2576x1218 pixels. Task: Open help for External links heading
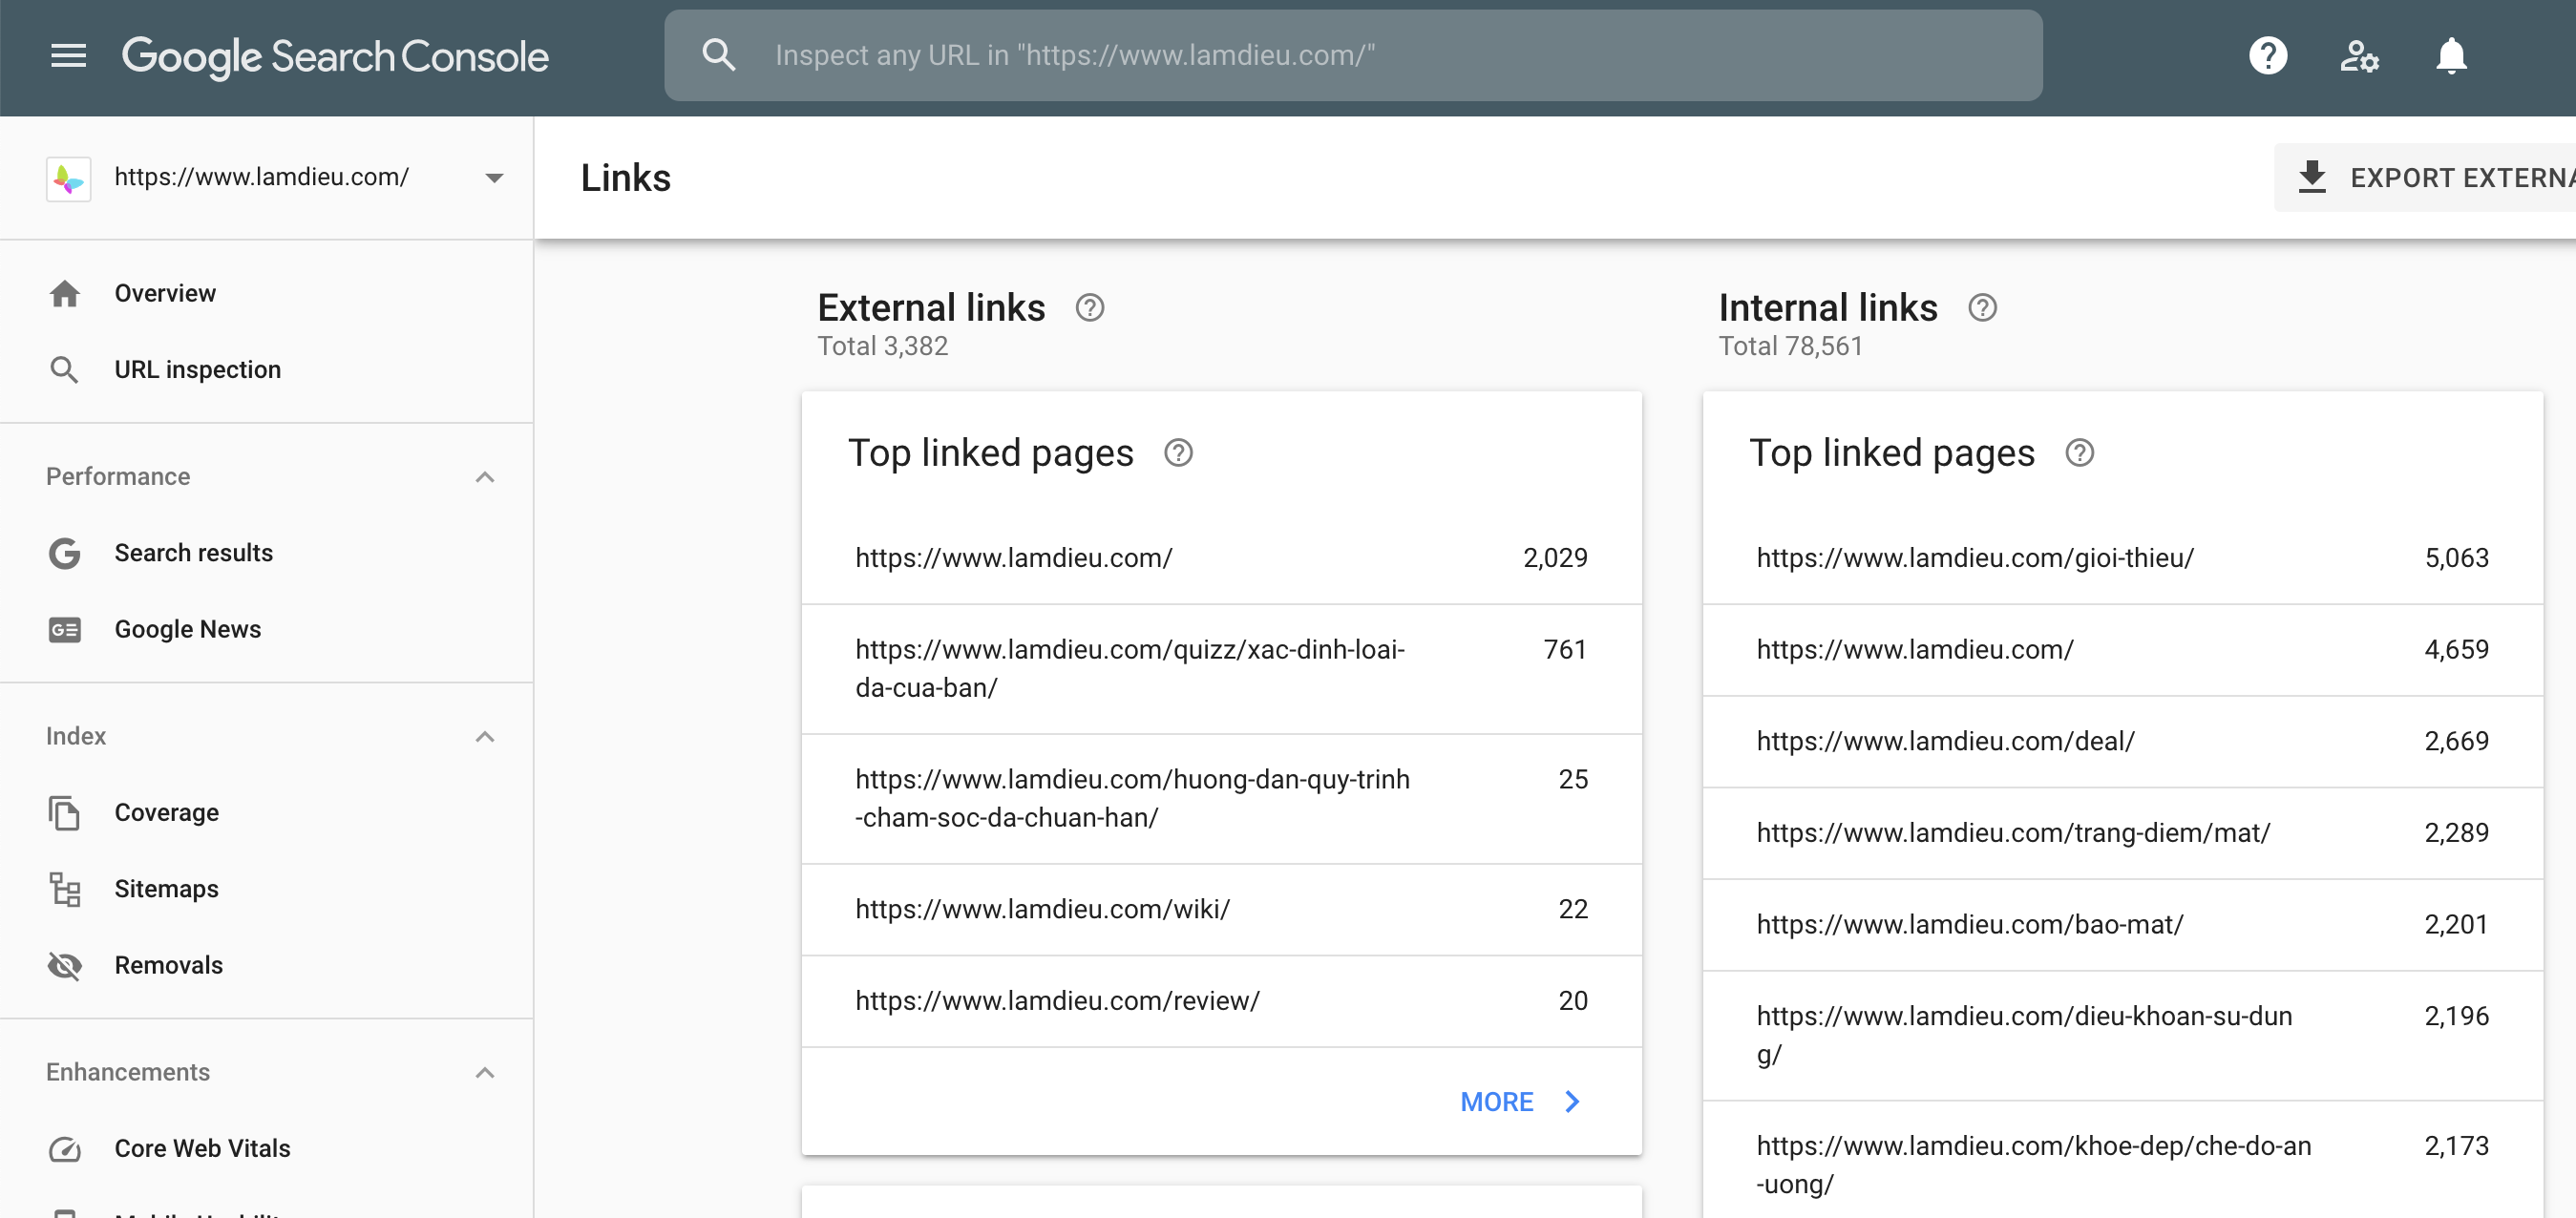[1090, 308]
